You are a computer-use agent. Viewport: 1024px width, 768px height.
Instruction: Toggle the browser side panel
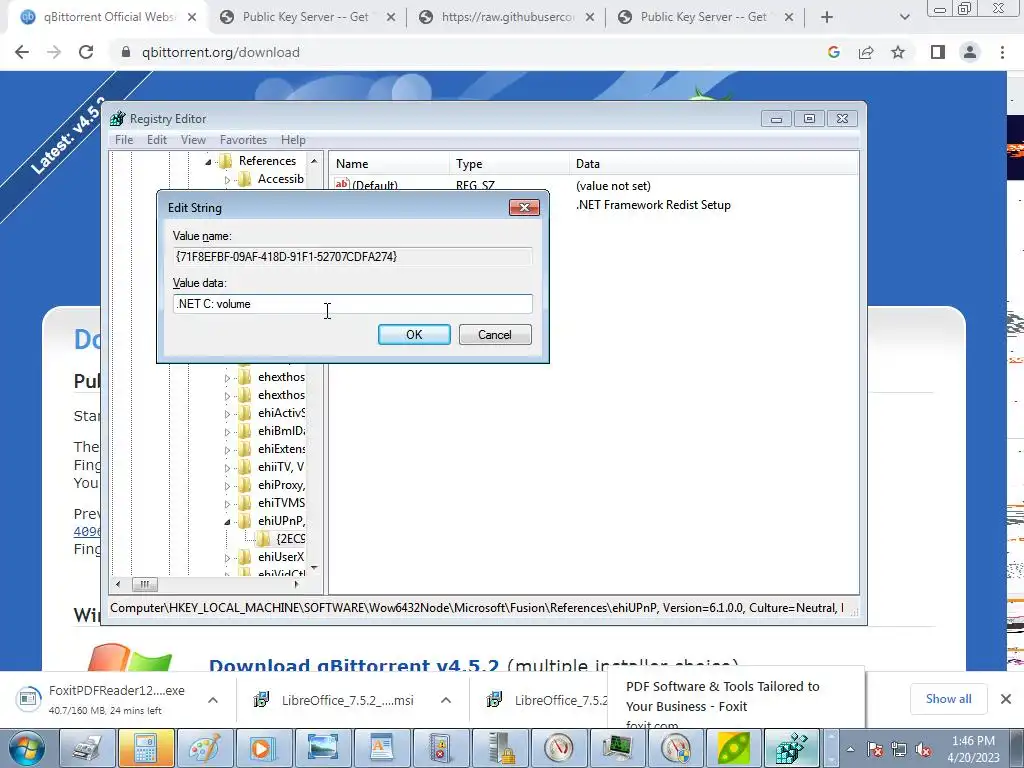click(938, 52)
